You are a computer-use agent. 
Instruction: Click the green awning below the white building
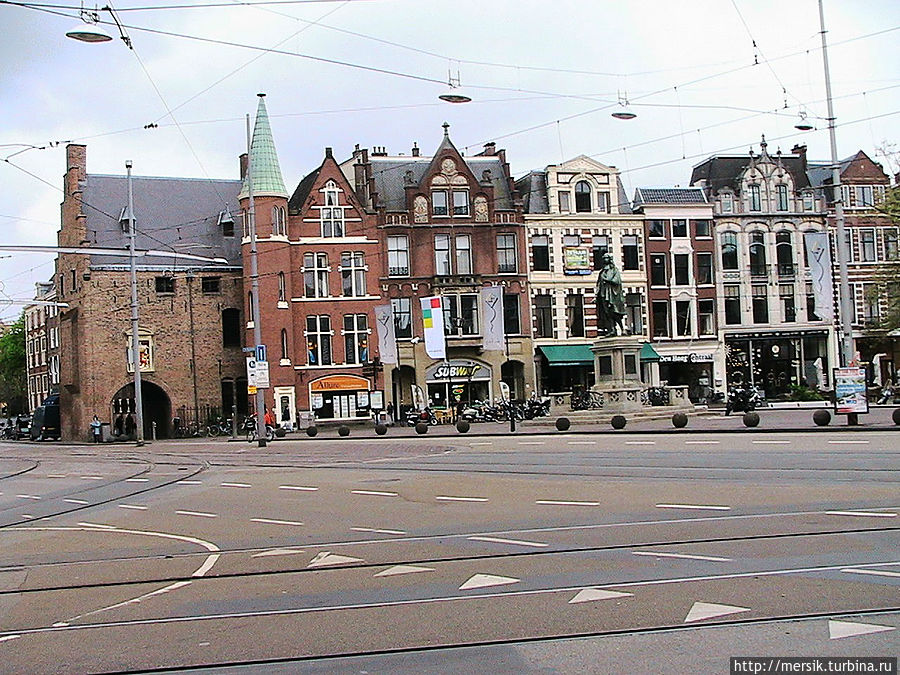(567, 354)
